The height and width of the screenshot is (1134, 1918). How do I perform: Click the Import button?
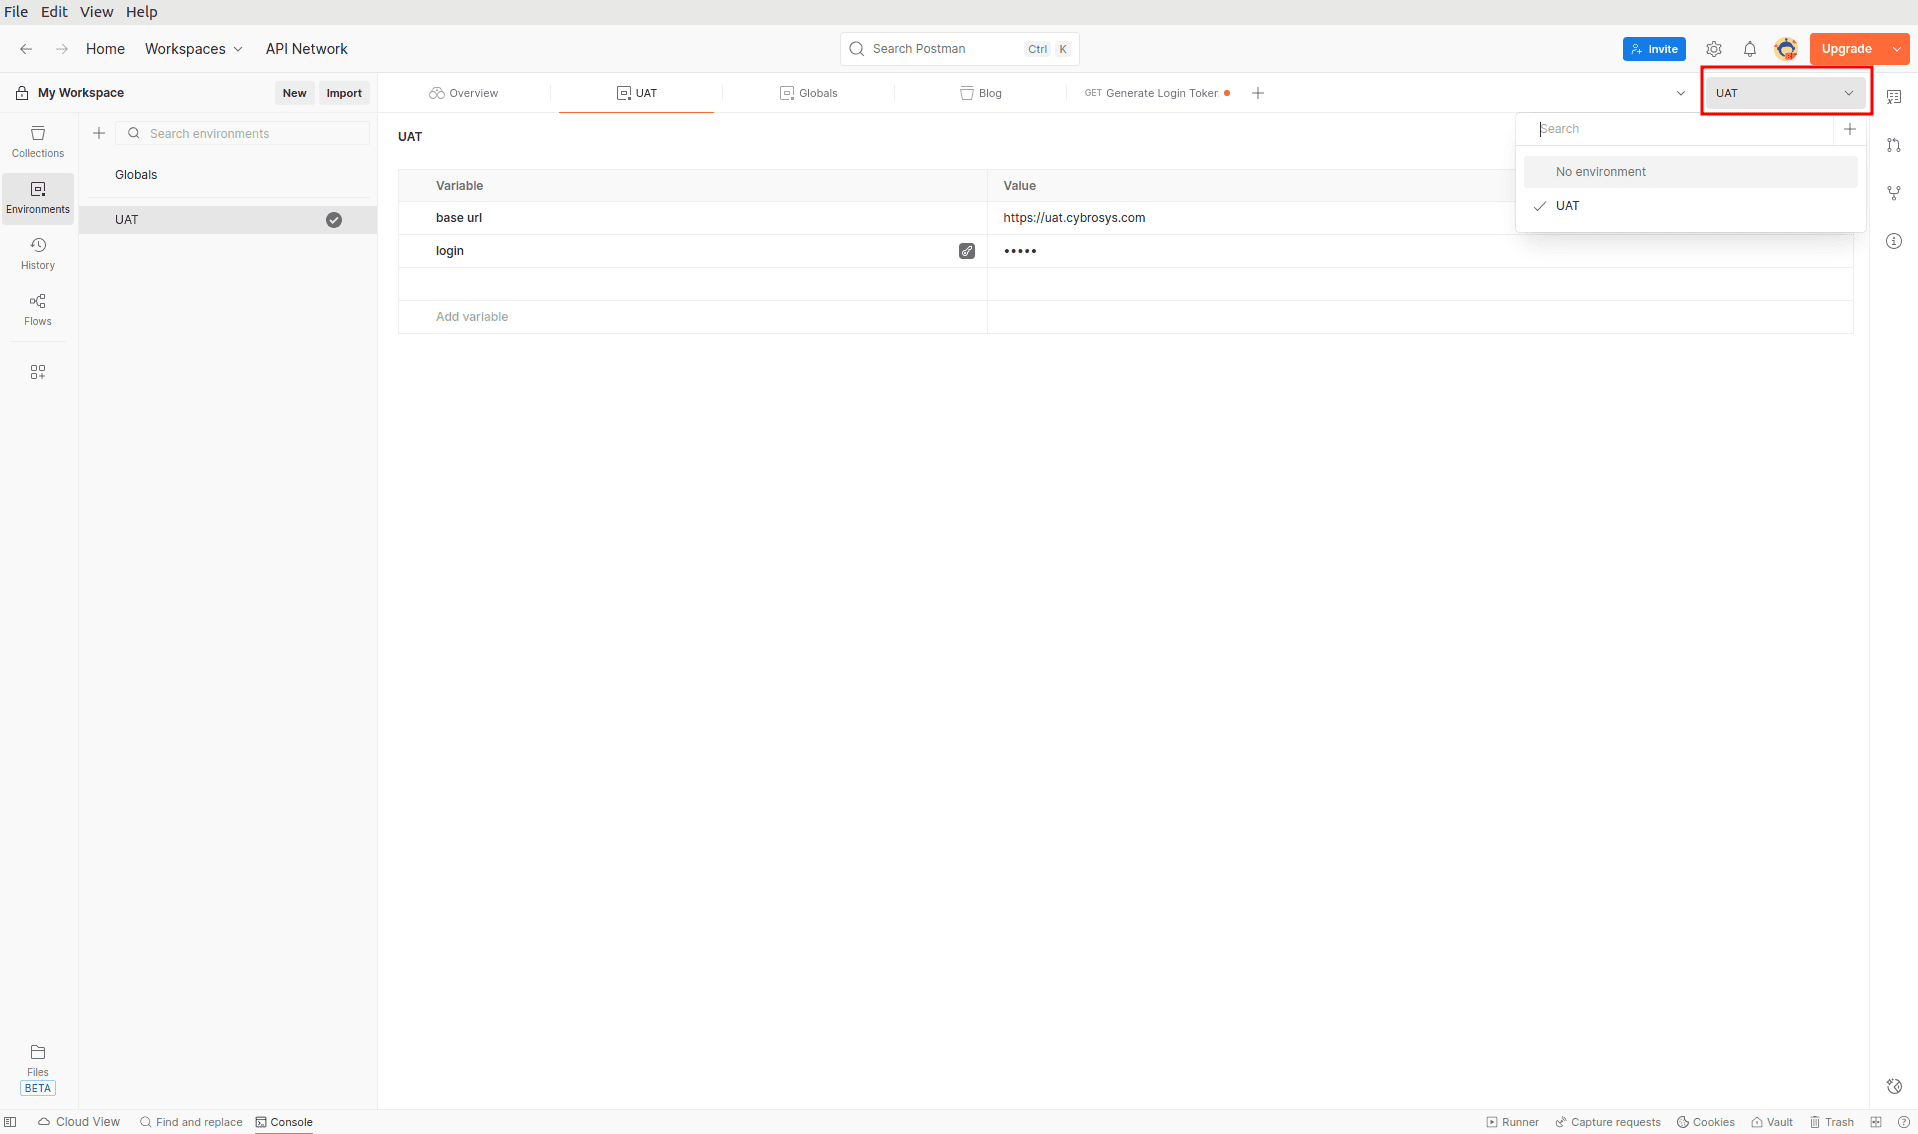point(344,92)
